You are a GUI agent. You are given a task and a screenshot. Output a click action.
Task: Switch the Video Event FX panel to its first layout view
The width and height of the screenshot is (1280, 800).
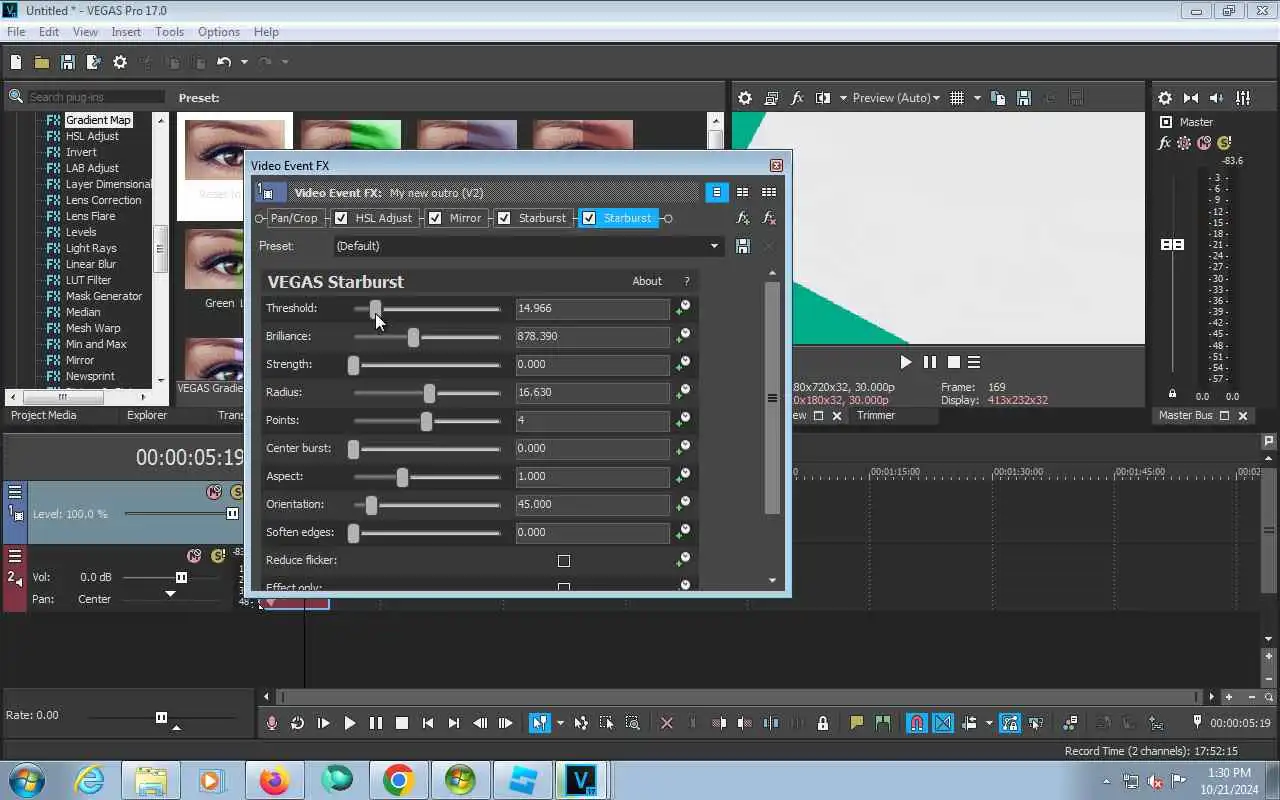click(716, 192)
